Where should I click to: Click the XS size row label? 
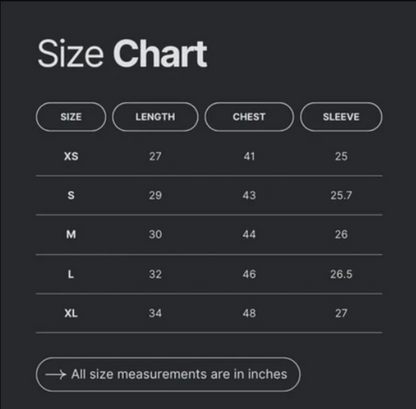(71, 156)
